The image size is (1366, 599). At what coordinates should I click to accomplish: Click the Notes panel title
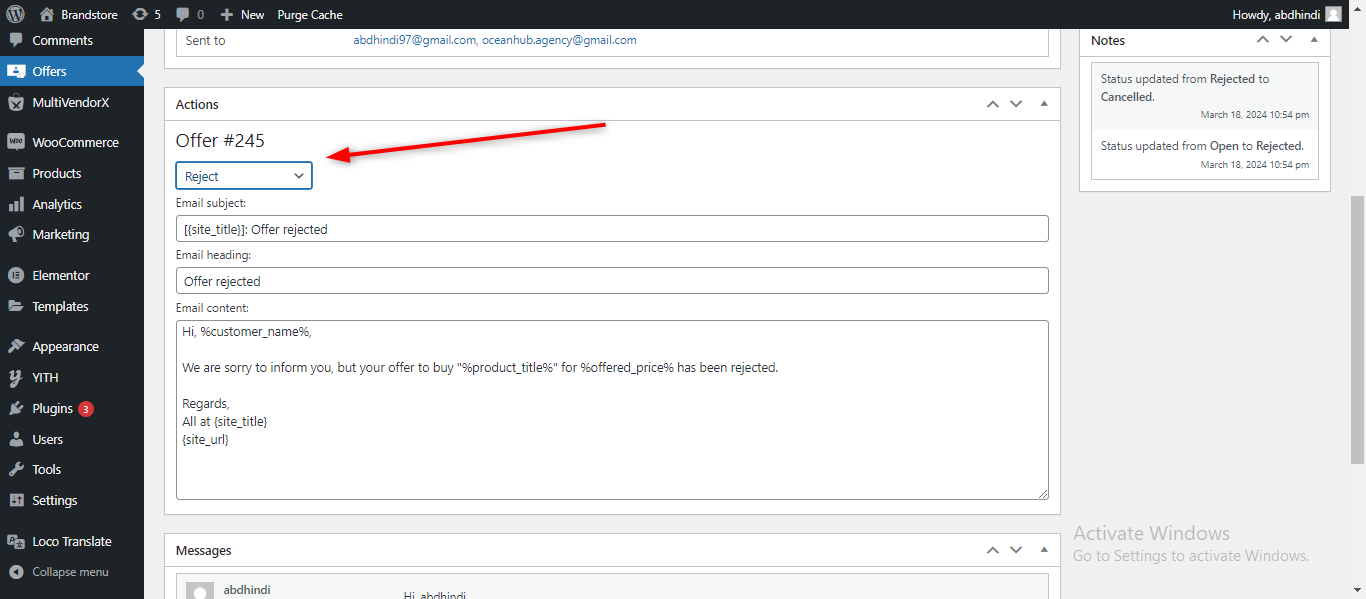(x=1108, y=40)
